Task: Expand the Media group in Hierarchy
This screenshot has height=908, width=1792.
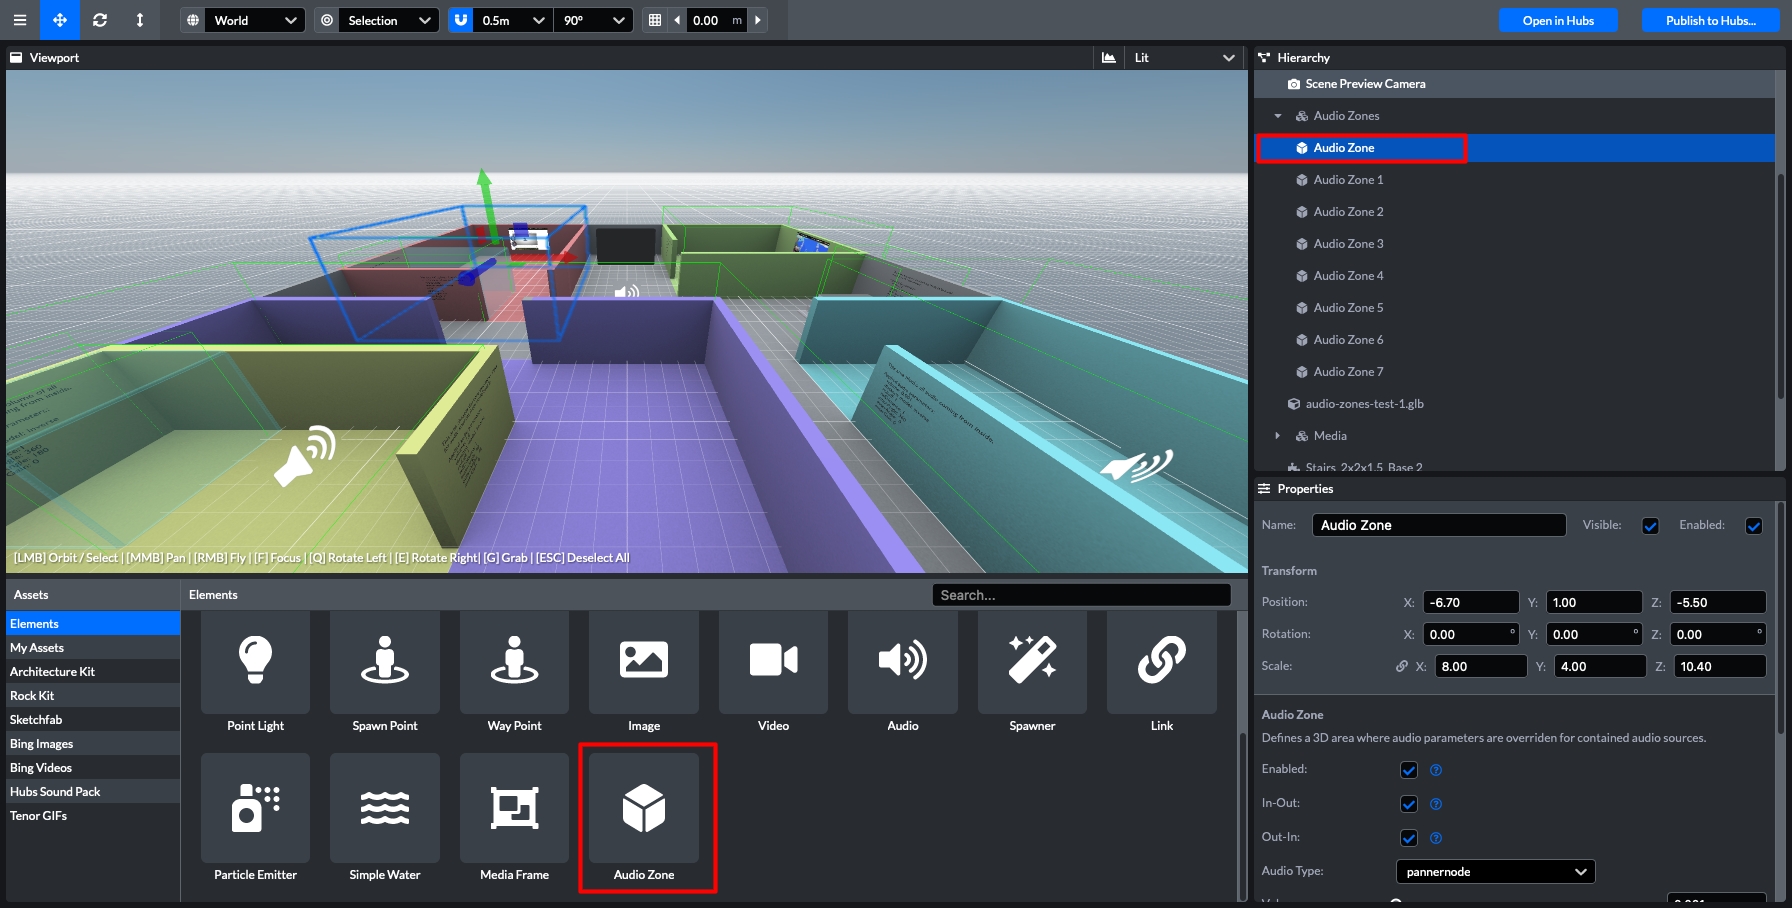Action: pyautogui.click(x=1277, y=436)
